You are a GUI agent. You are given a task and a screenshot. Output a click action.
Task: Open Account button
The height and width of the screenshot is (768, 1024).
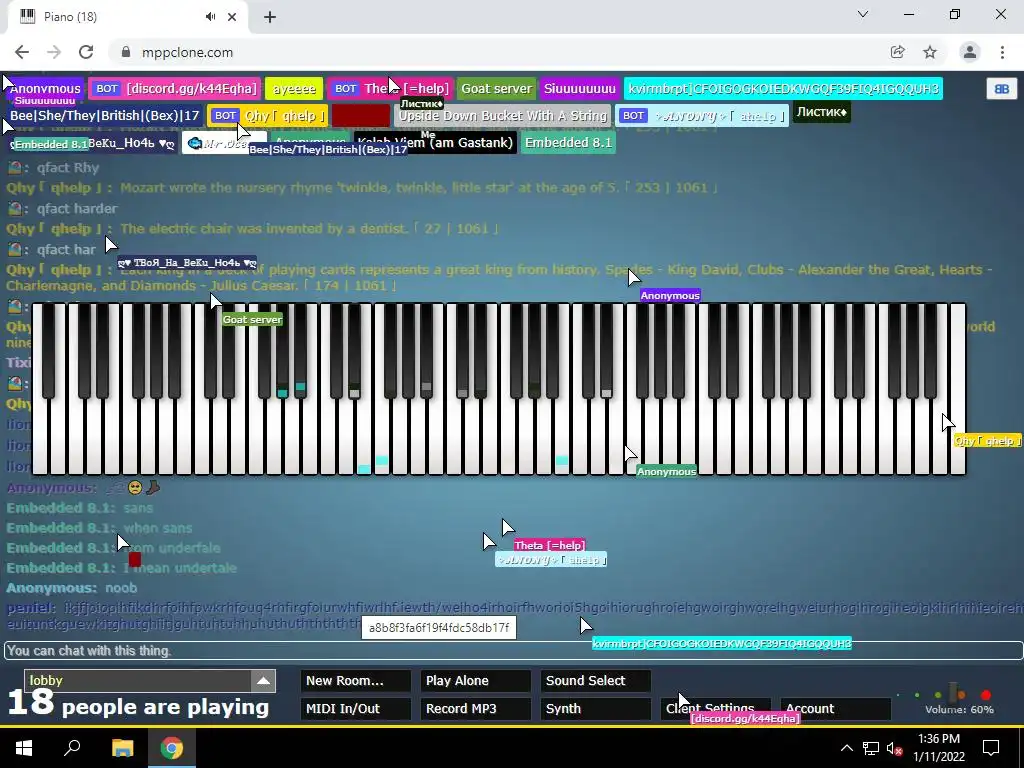(x=835, y=709)
